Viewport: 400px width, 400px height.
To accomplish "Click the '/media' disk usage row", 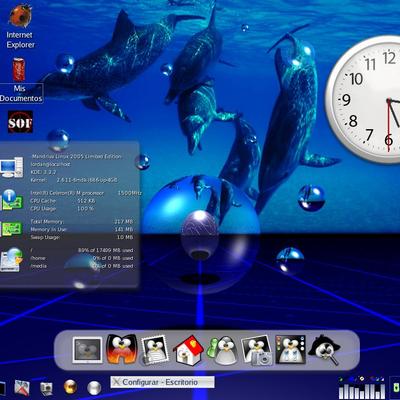I will coord(82,266).
